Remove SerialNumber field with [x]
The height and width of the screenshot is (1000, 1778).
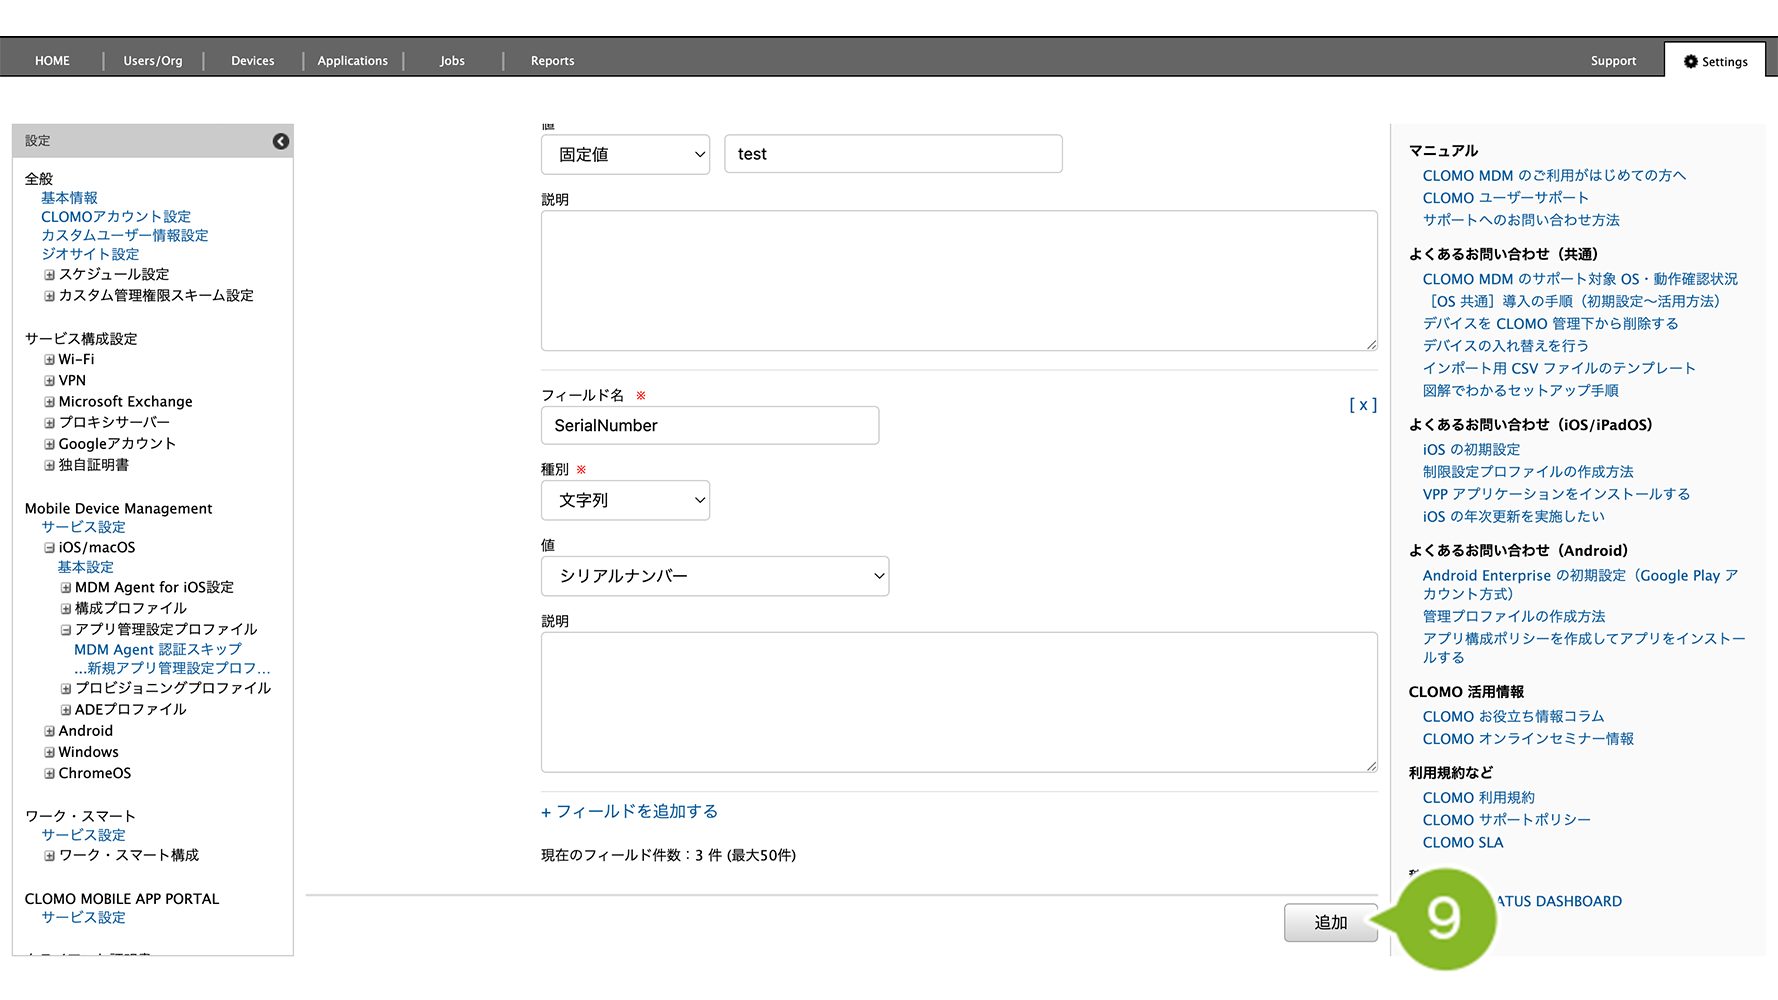click(x=1362, y=405)
